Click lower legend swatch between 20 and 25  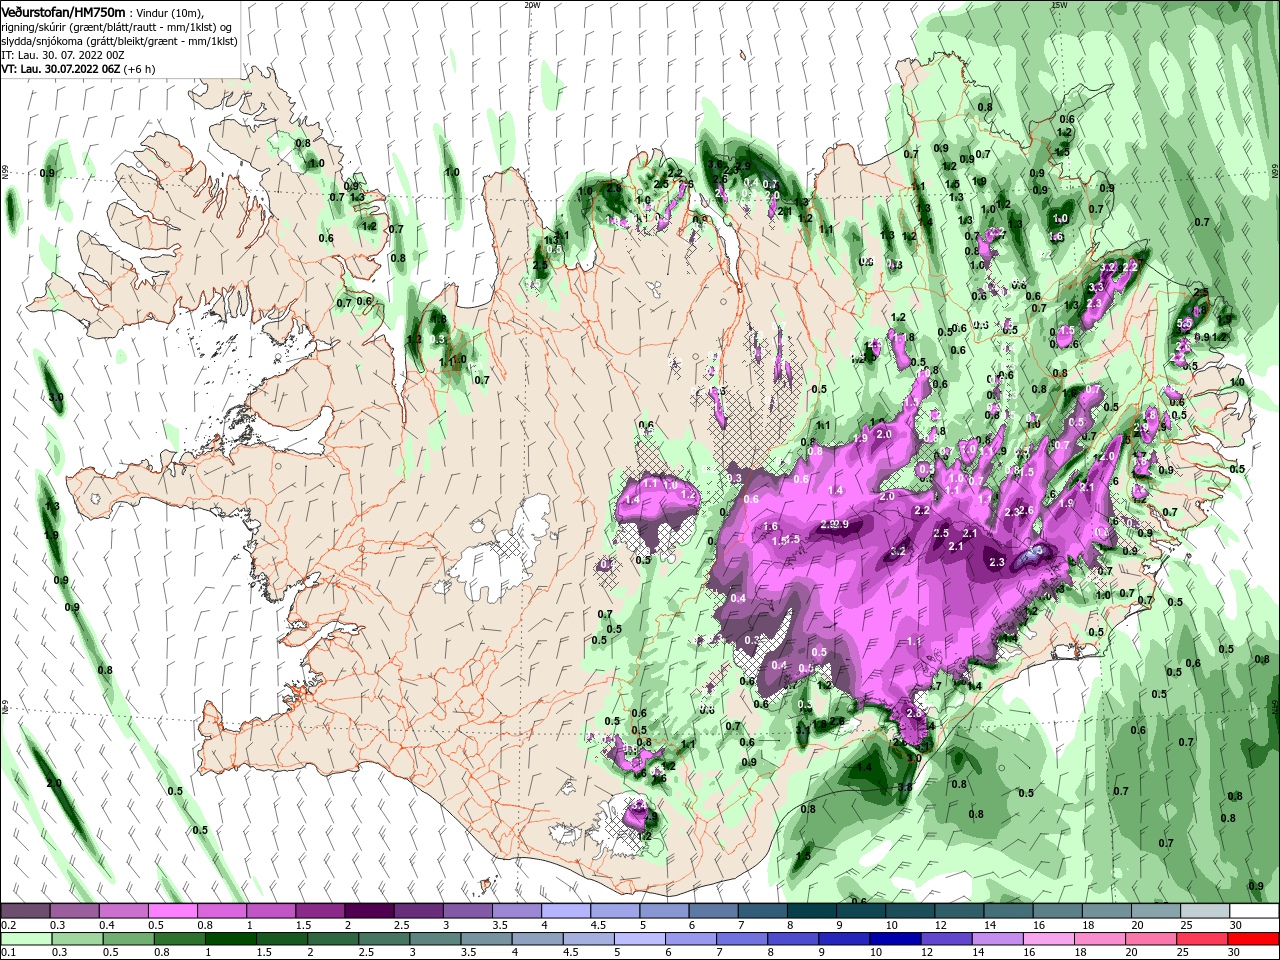[1152, 939]
